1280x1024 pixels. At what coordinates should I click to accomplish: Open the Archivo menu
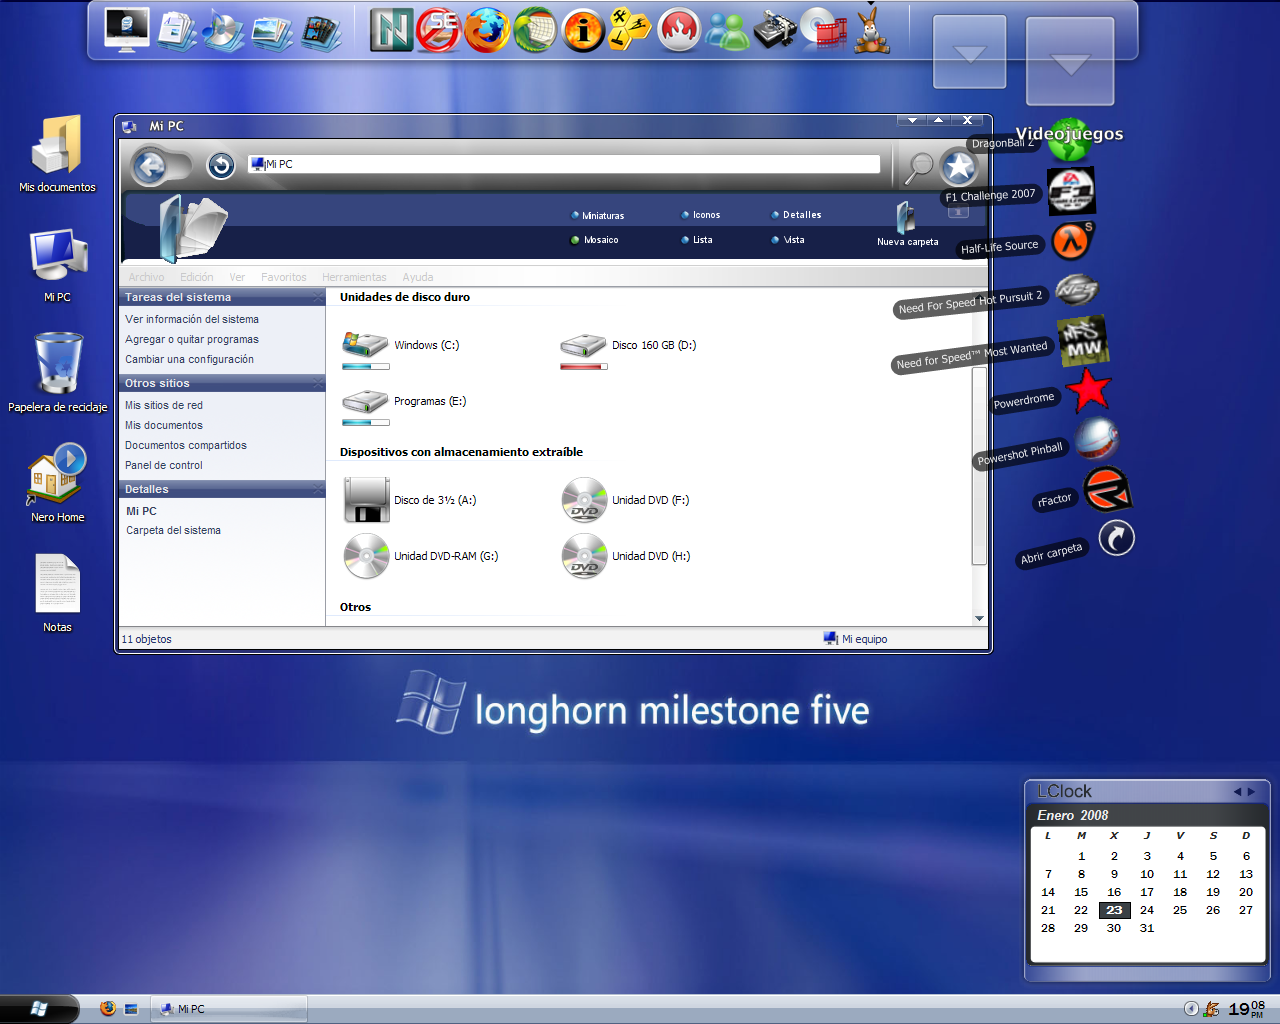tap(146, 277)
